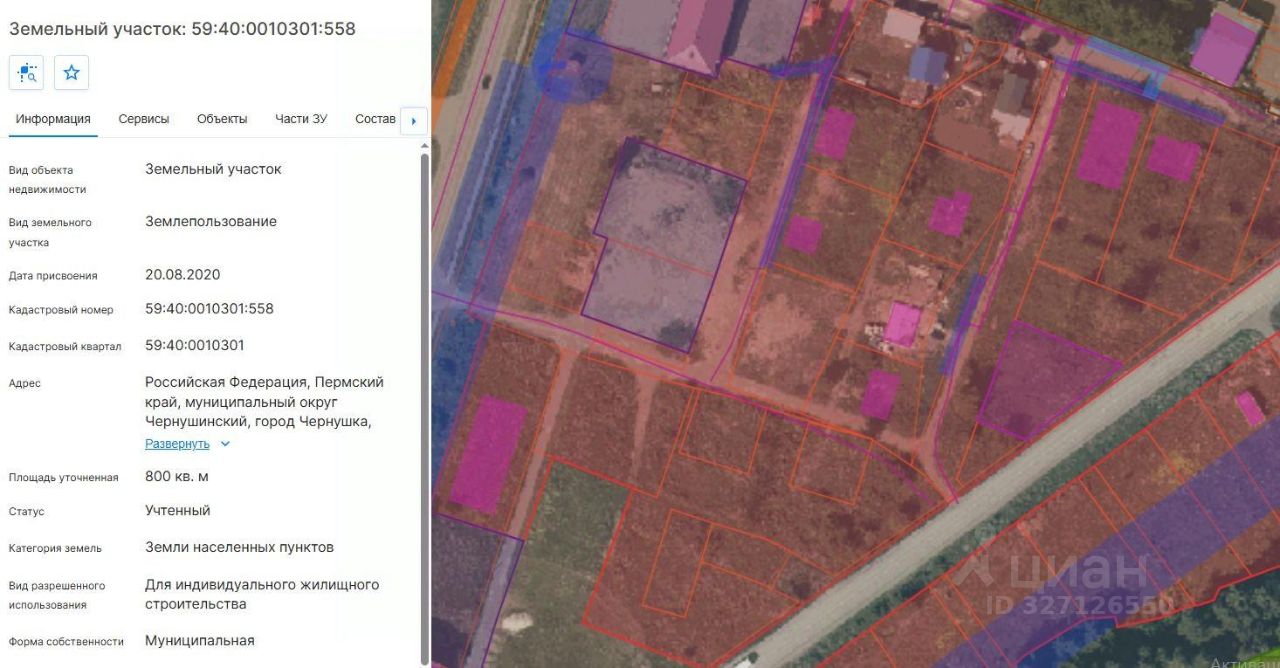1280x668 pixels.
Task: Select the title text Земельный участок: 59:40:0010301:558
Action: (x=182, y=29)
